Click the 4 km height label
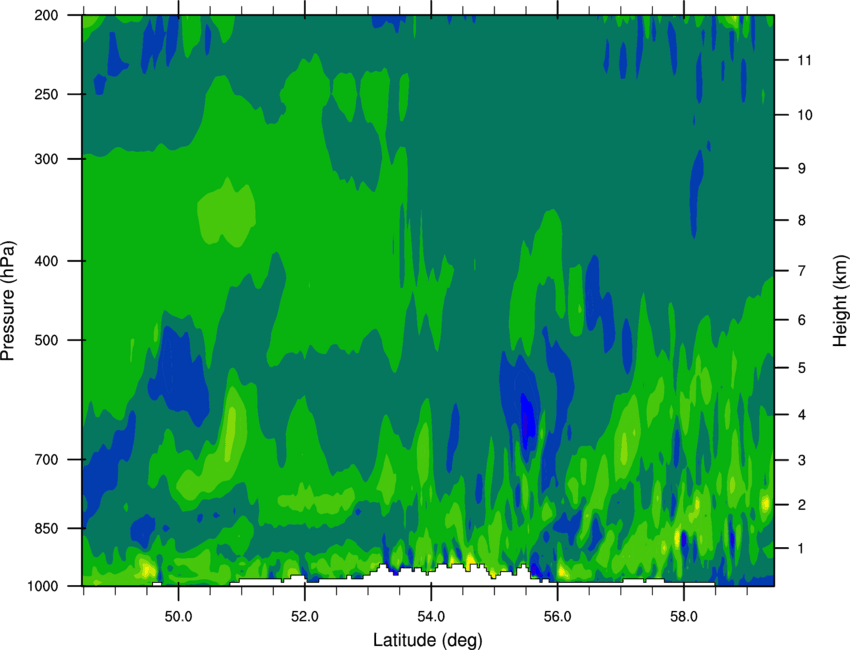Screen dimensions: 850x650 802,415
